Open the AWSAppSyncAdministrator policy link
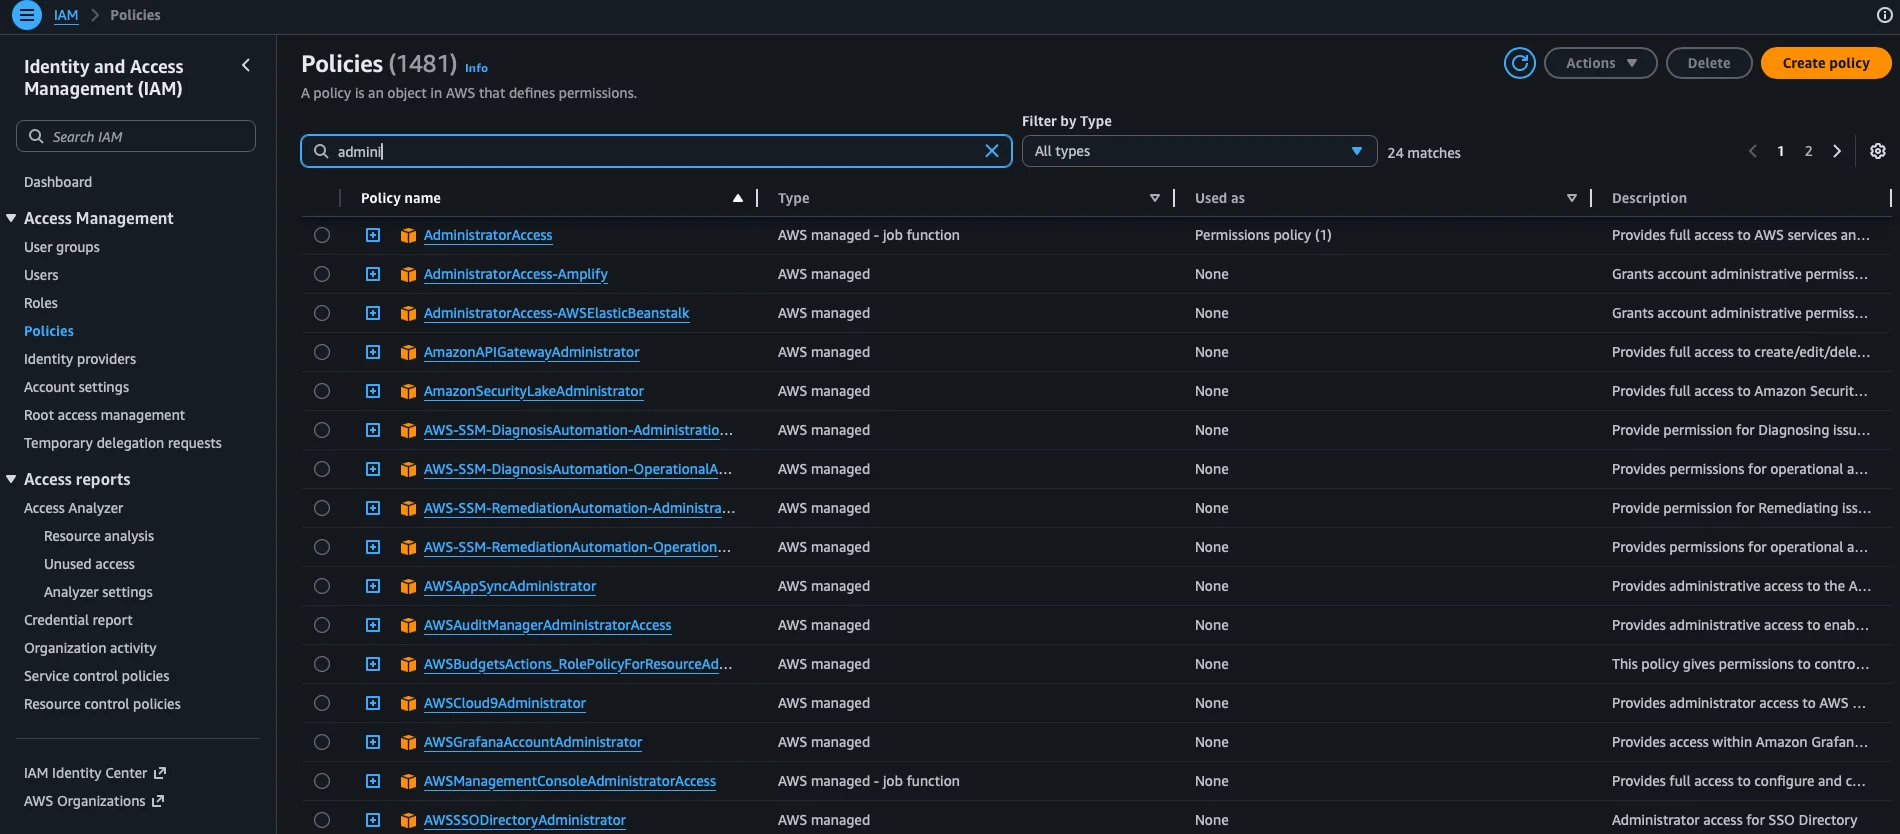The width and height of the screenshot is (1900, 834). [x=510, y=586]
